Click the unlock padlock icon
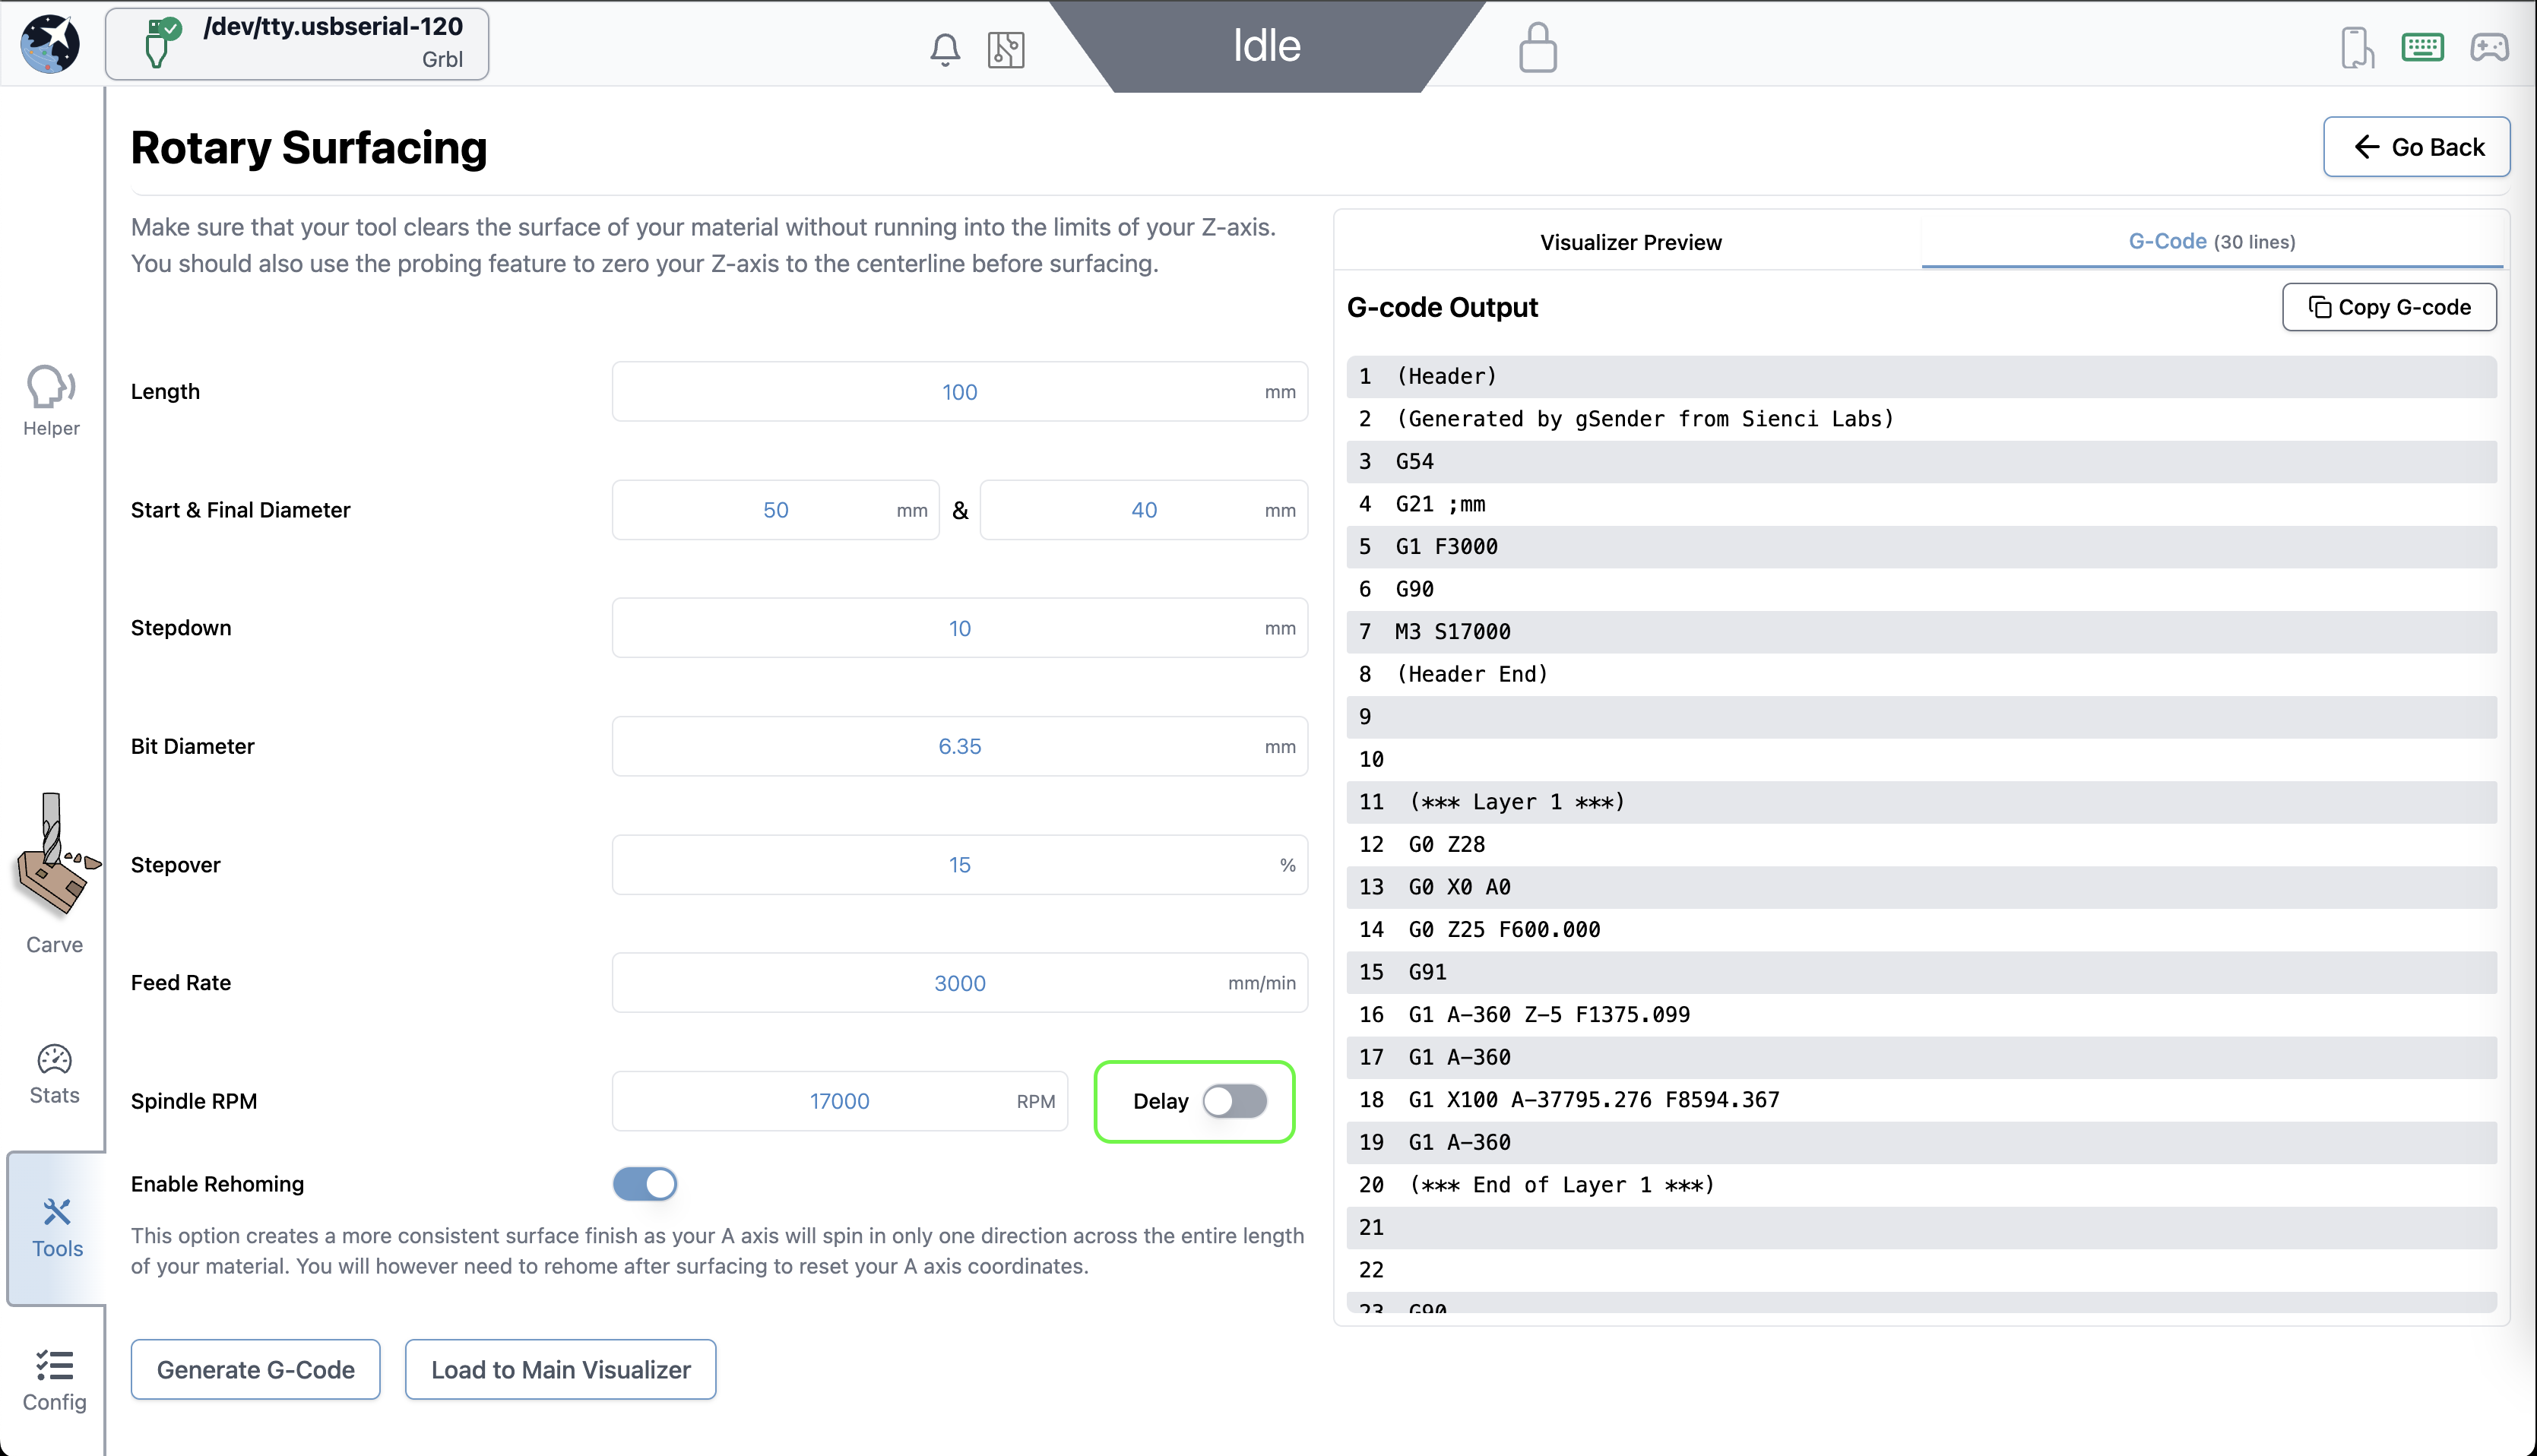Image resolution: width=2537 pixels, height=1456 pixels. pyautogui.click(x=1537, y=48)
